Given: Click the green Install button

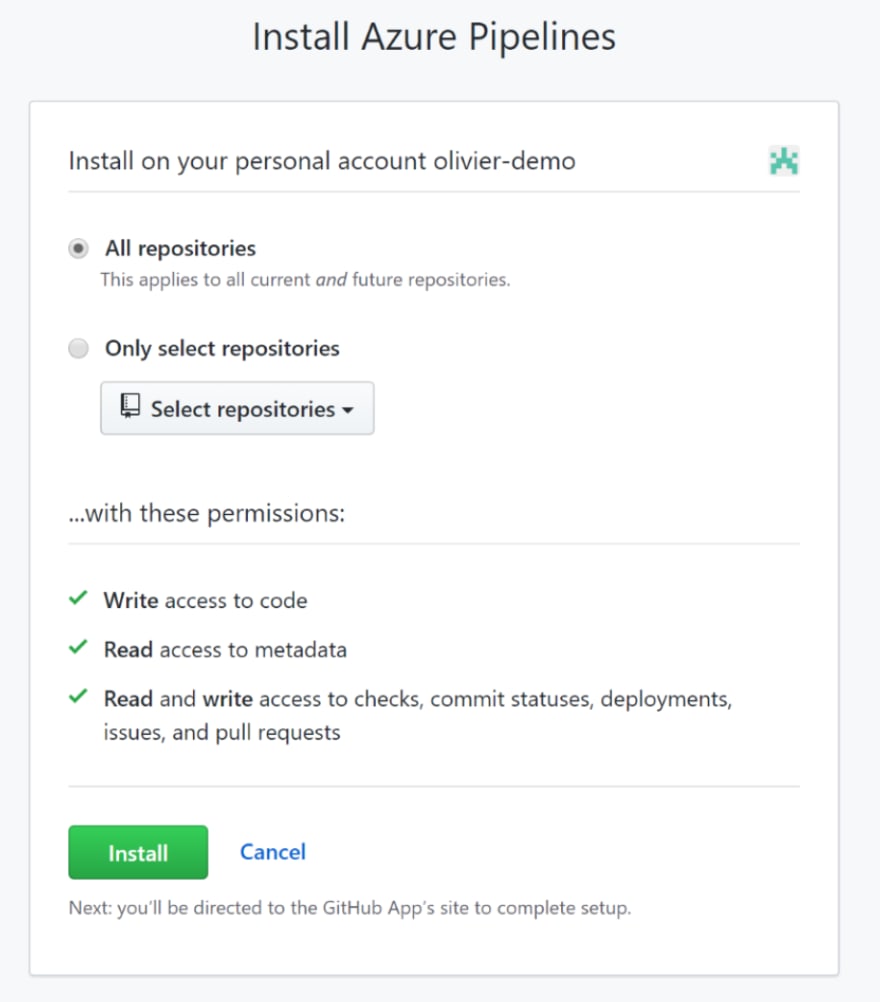Looking at the screenshot, I should point(138,852).
